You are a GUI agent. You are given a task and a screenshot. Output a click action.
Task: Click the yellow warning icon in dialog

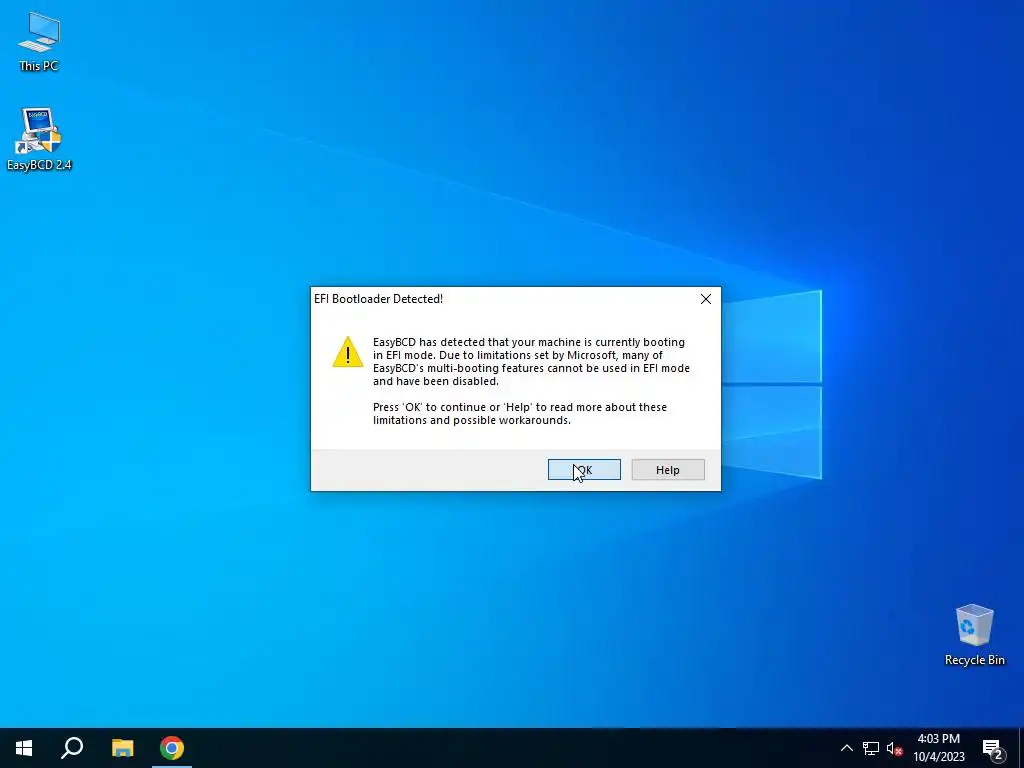(x=347, y=352)
